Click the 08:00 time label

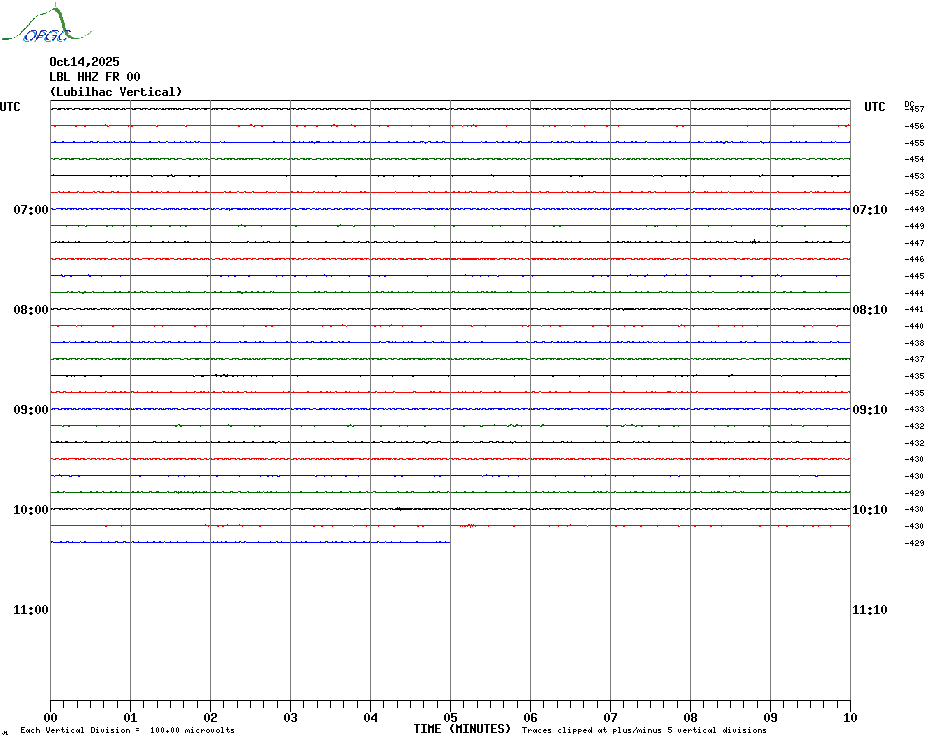(x=31, y=310)
